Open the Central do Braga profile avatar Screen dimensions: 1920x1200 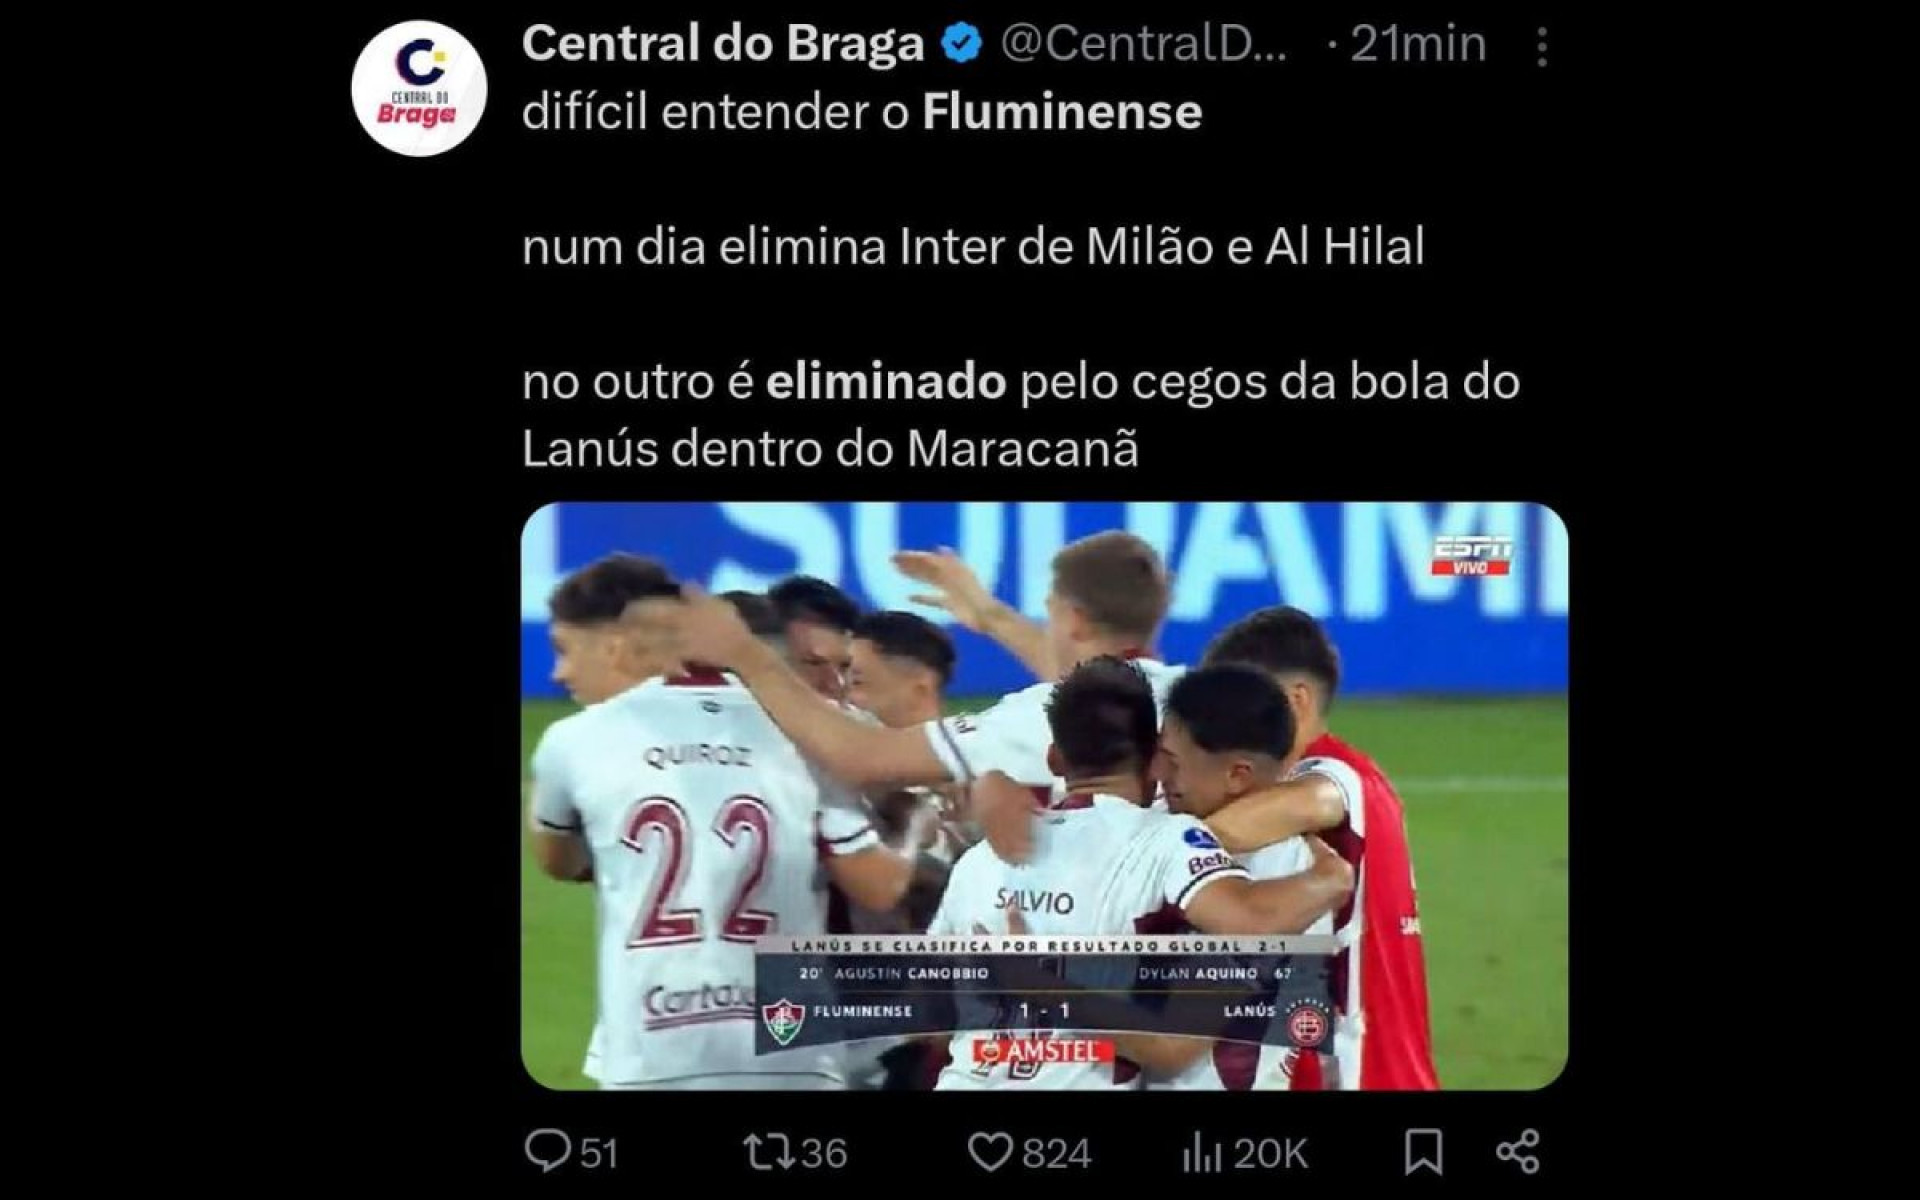419,87
